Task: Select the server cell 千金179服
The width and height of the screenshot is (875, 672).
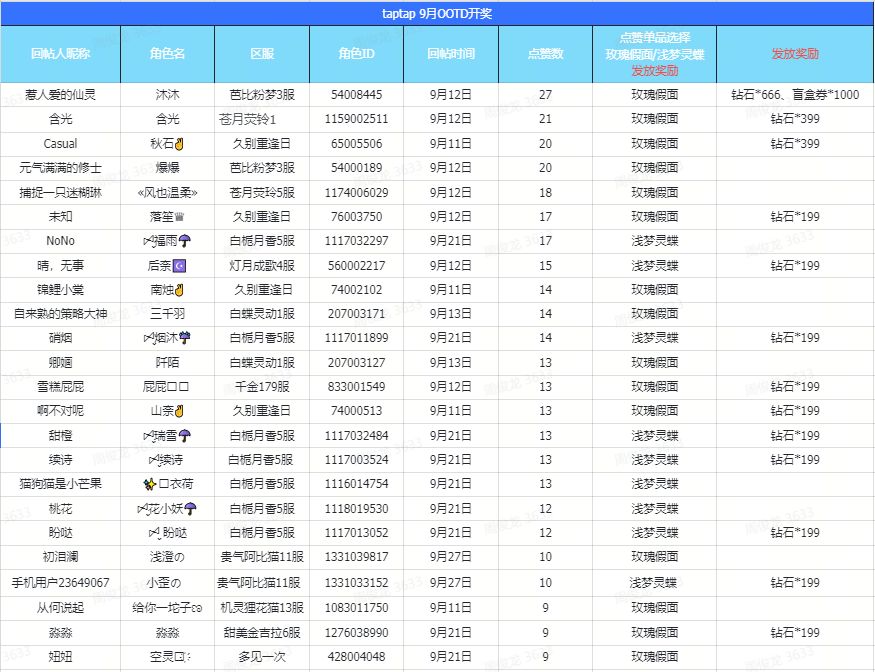Action: [262, 386]
